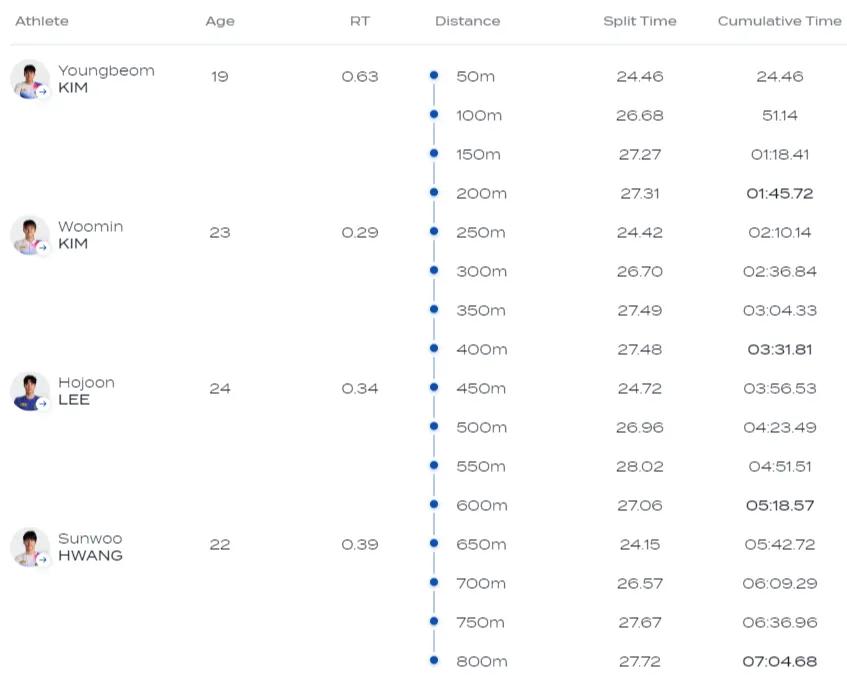847x678 pixels.
Task: Select split time 26.68
Action: tap(640, 116)
